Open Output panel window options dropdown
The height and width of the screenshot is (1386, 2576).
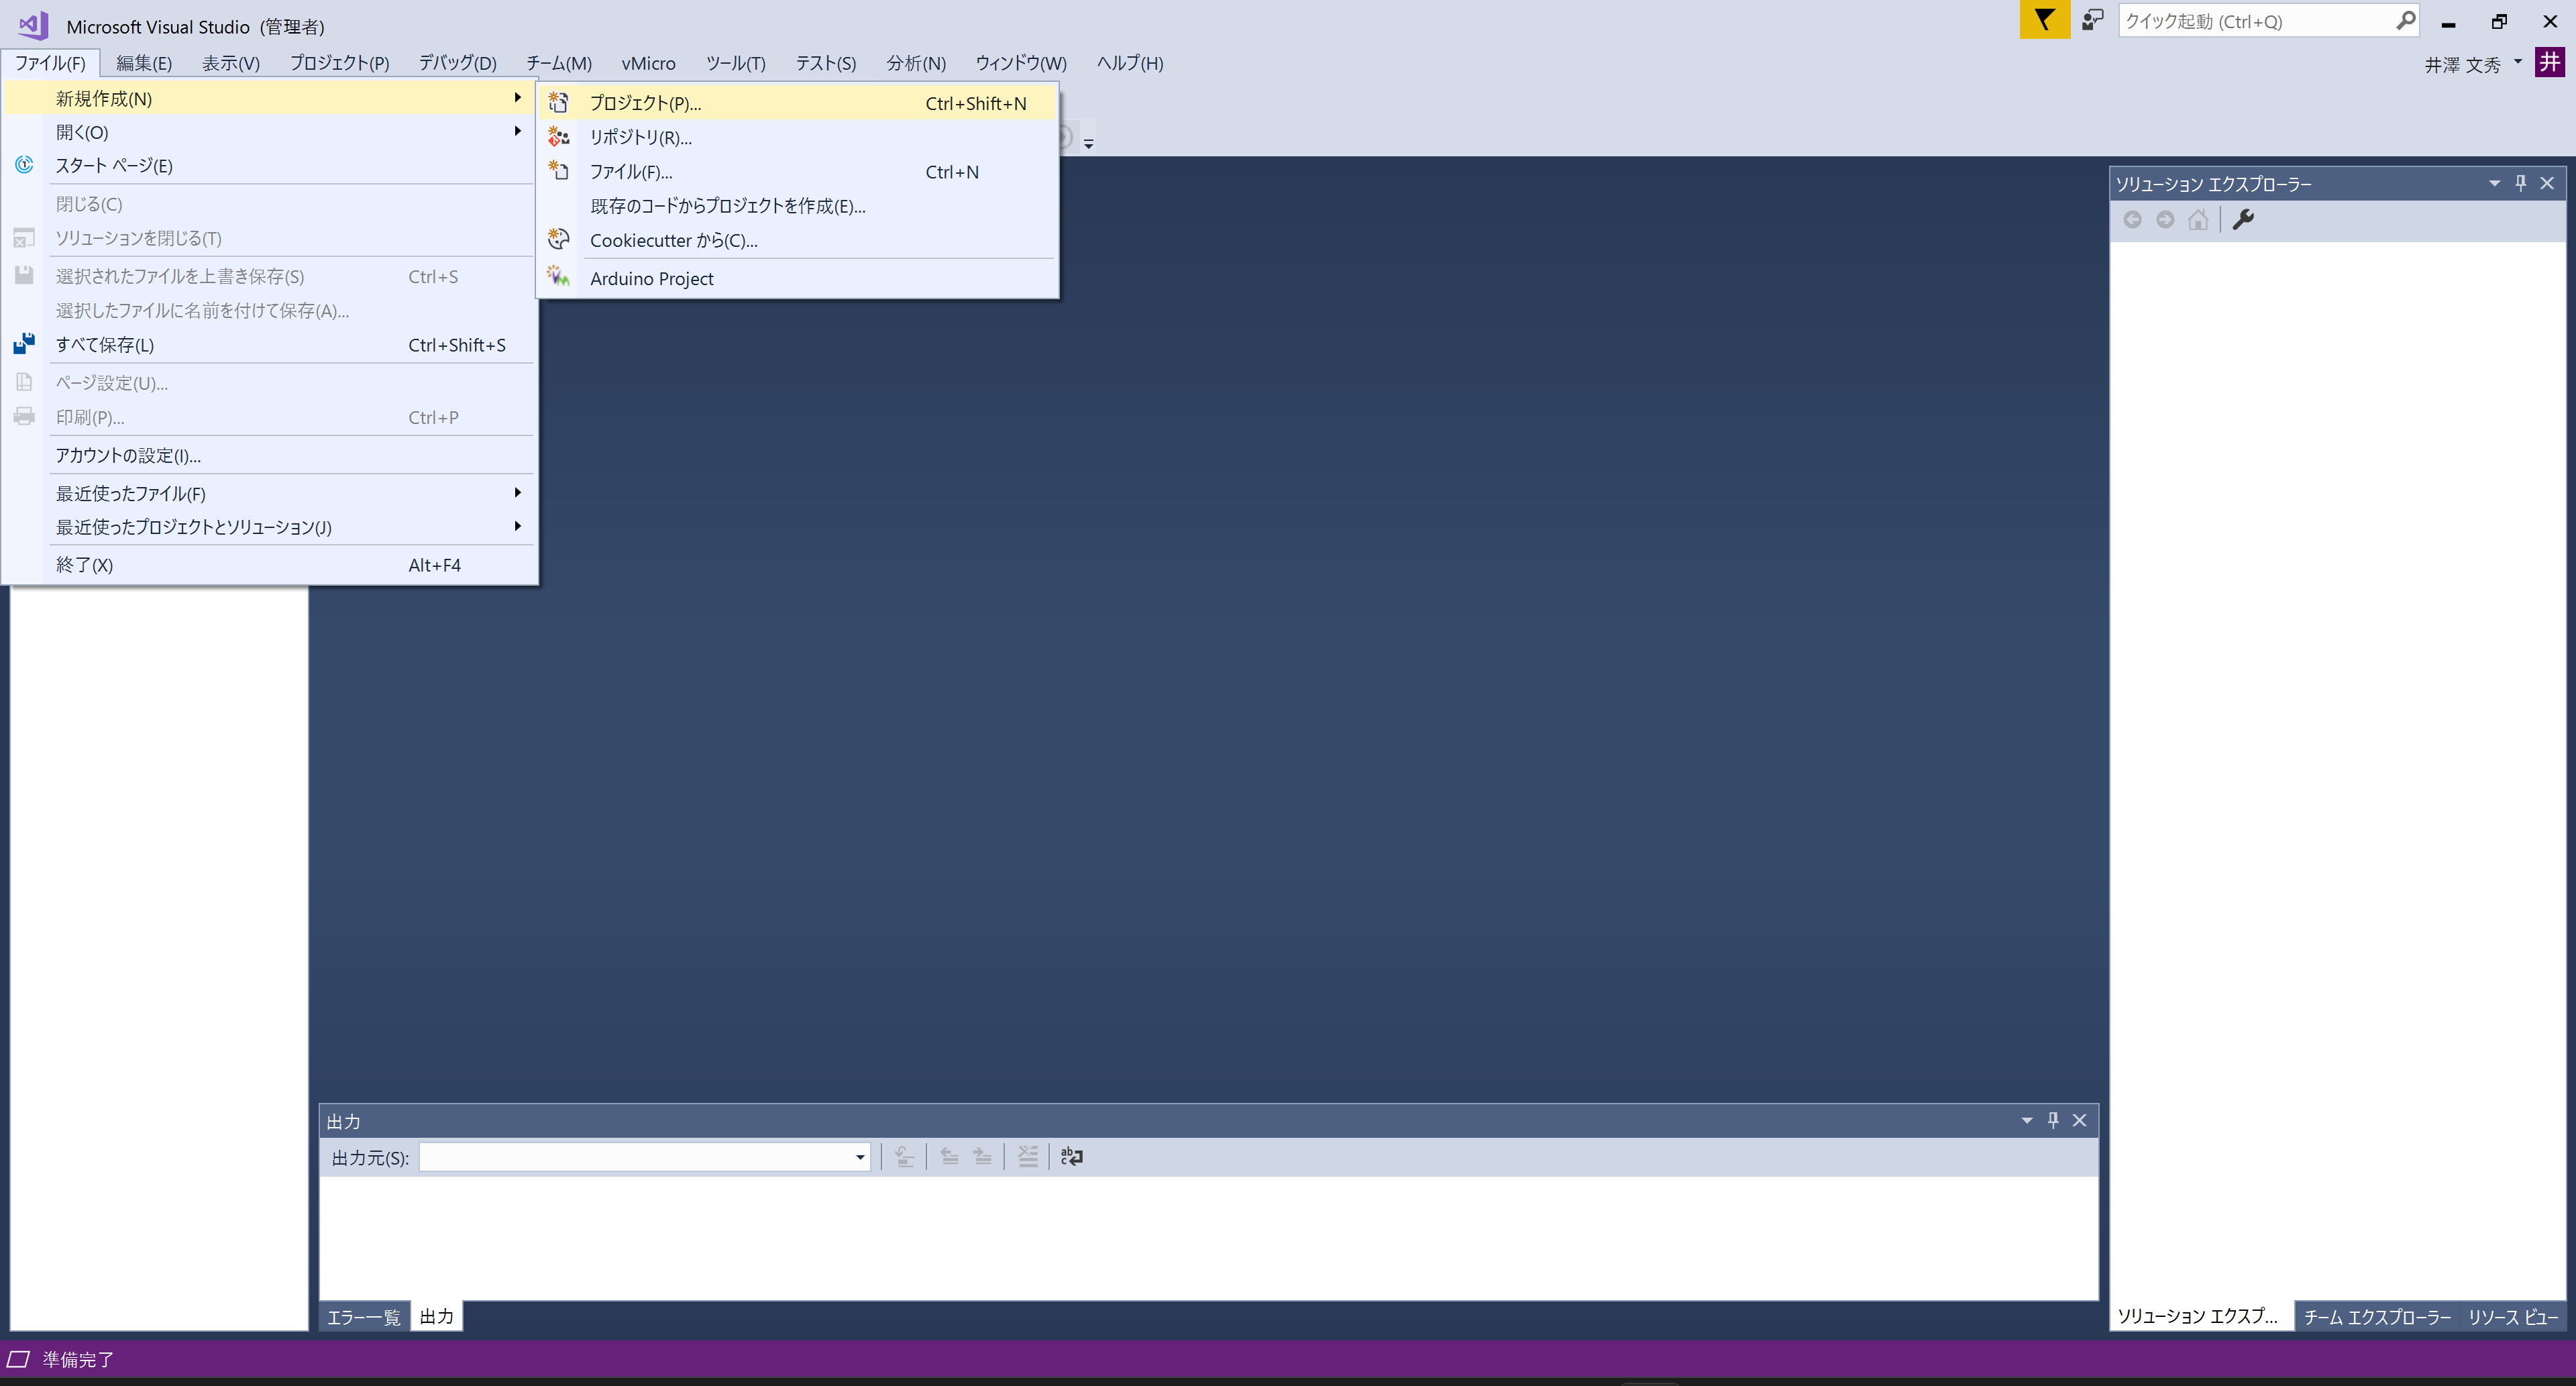[2027, 1120]
